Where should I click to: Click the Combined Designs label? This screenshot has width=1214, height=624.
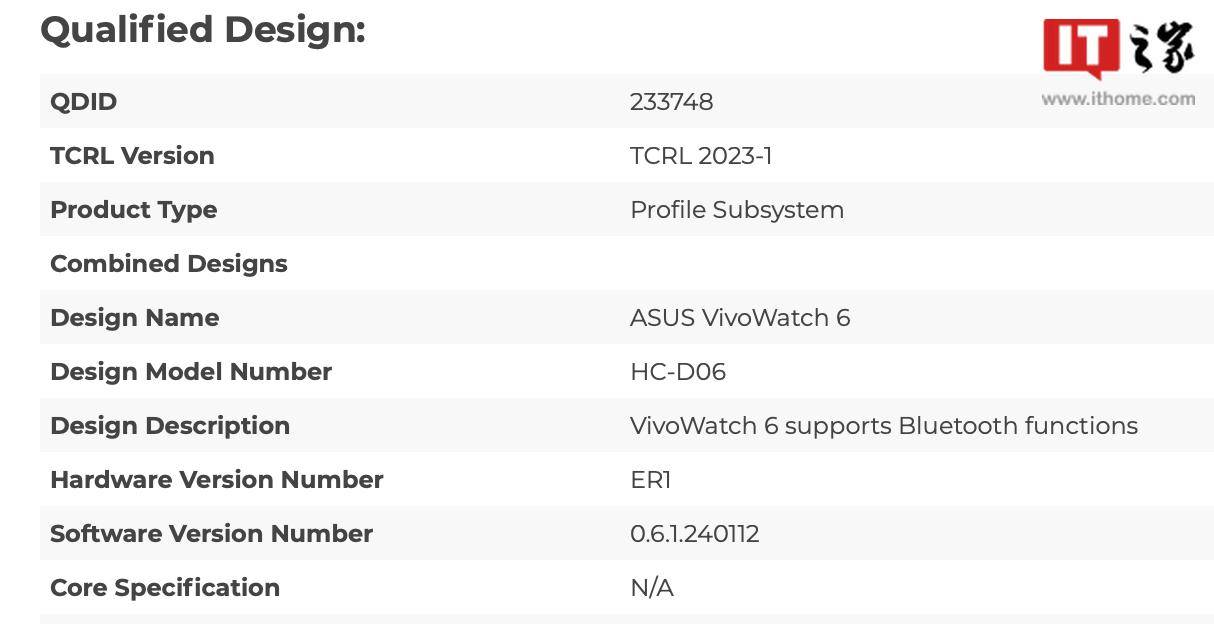(169, 264)
